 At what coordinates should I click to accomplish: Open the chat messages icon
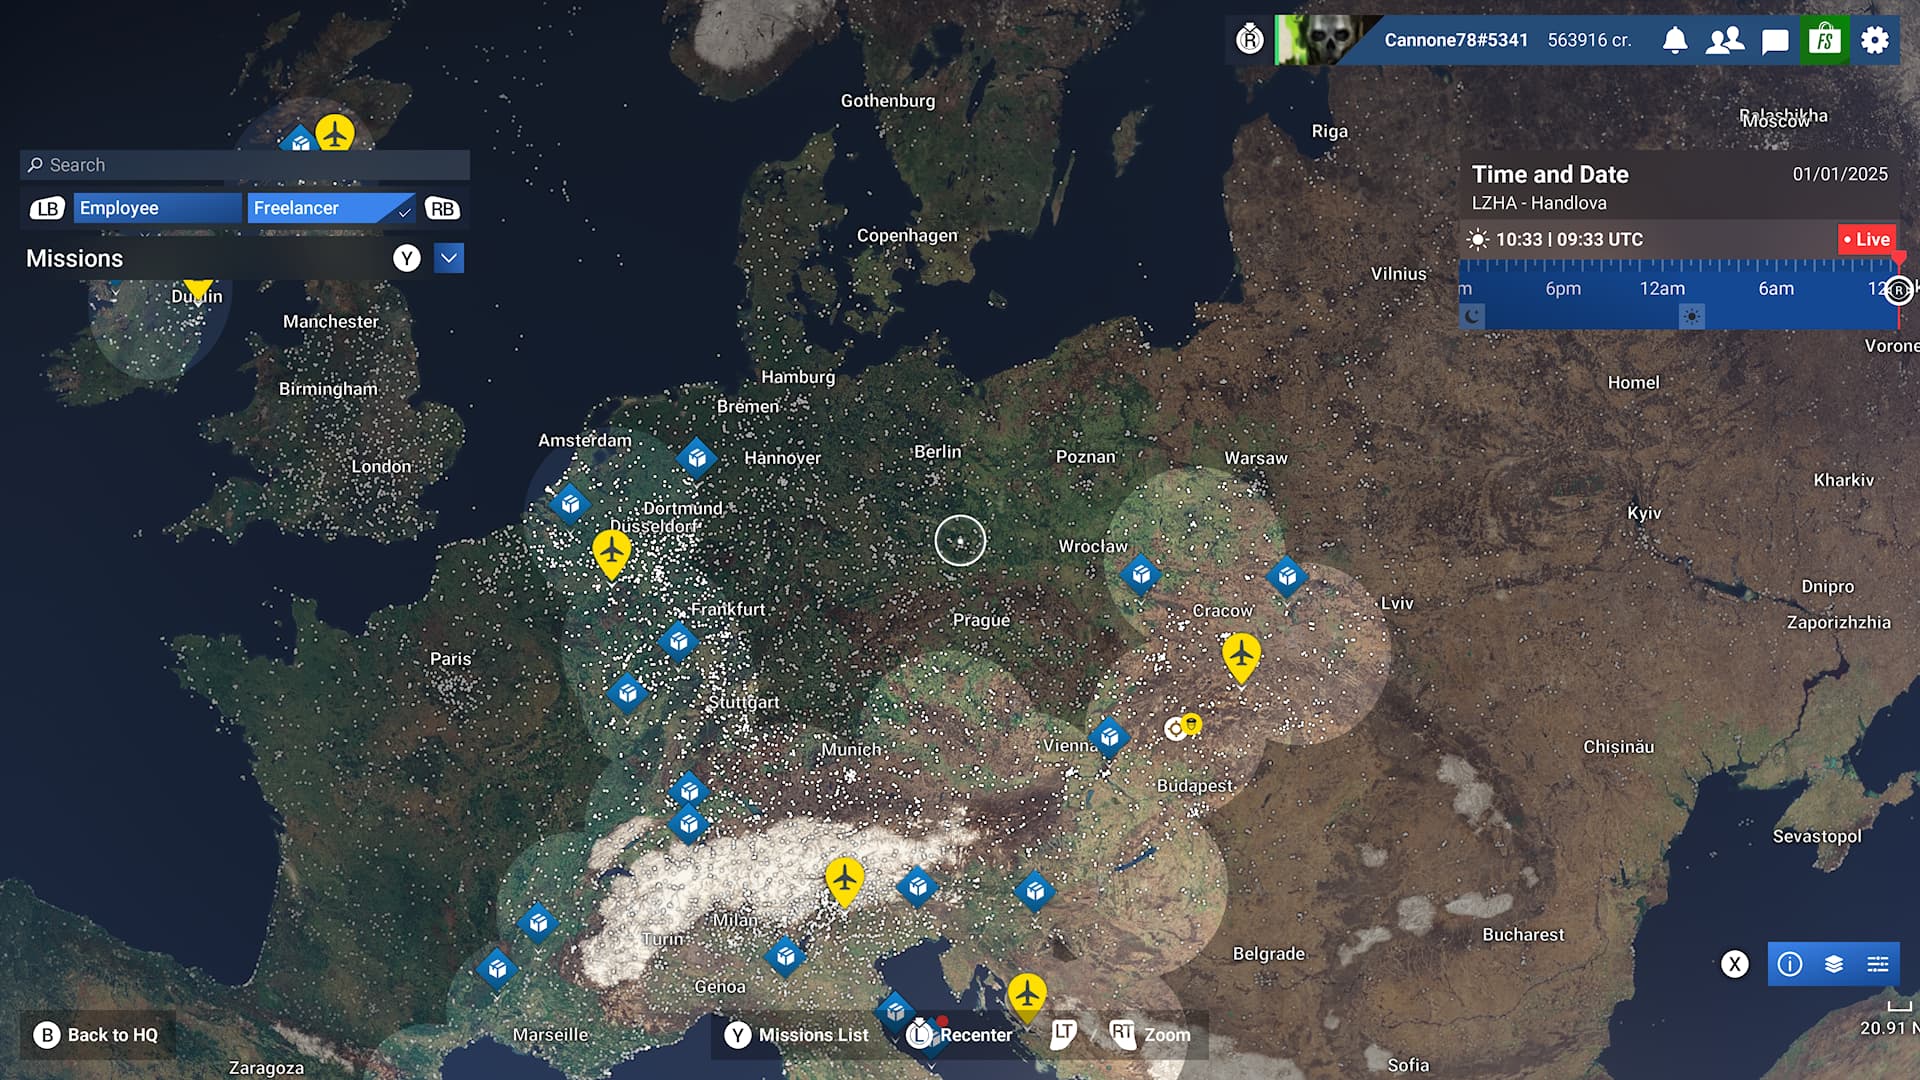1775,41
